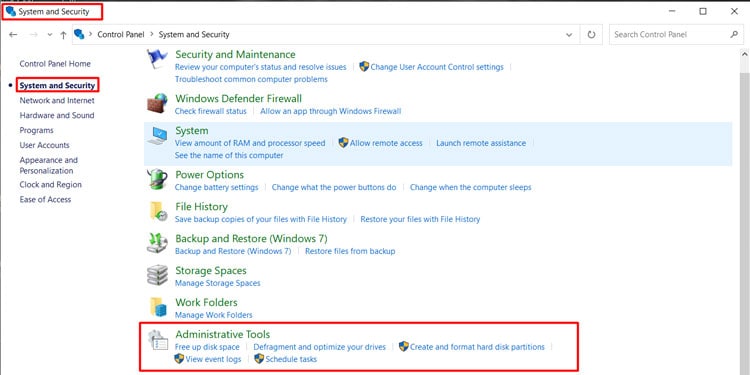Open Security and Maintenance heading
This screenshot has height=375, width=750.
pos(235,55)
